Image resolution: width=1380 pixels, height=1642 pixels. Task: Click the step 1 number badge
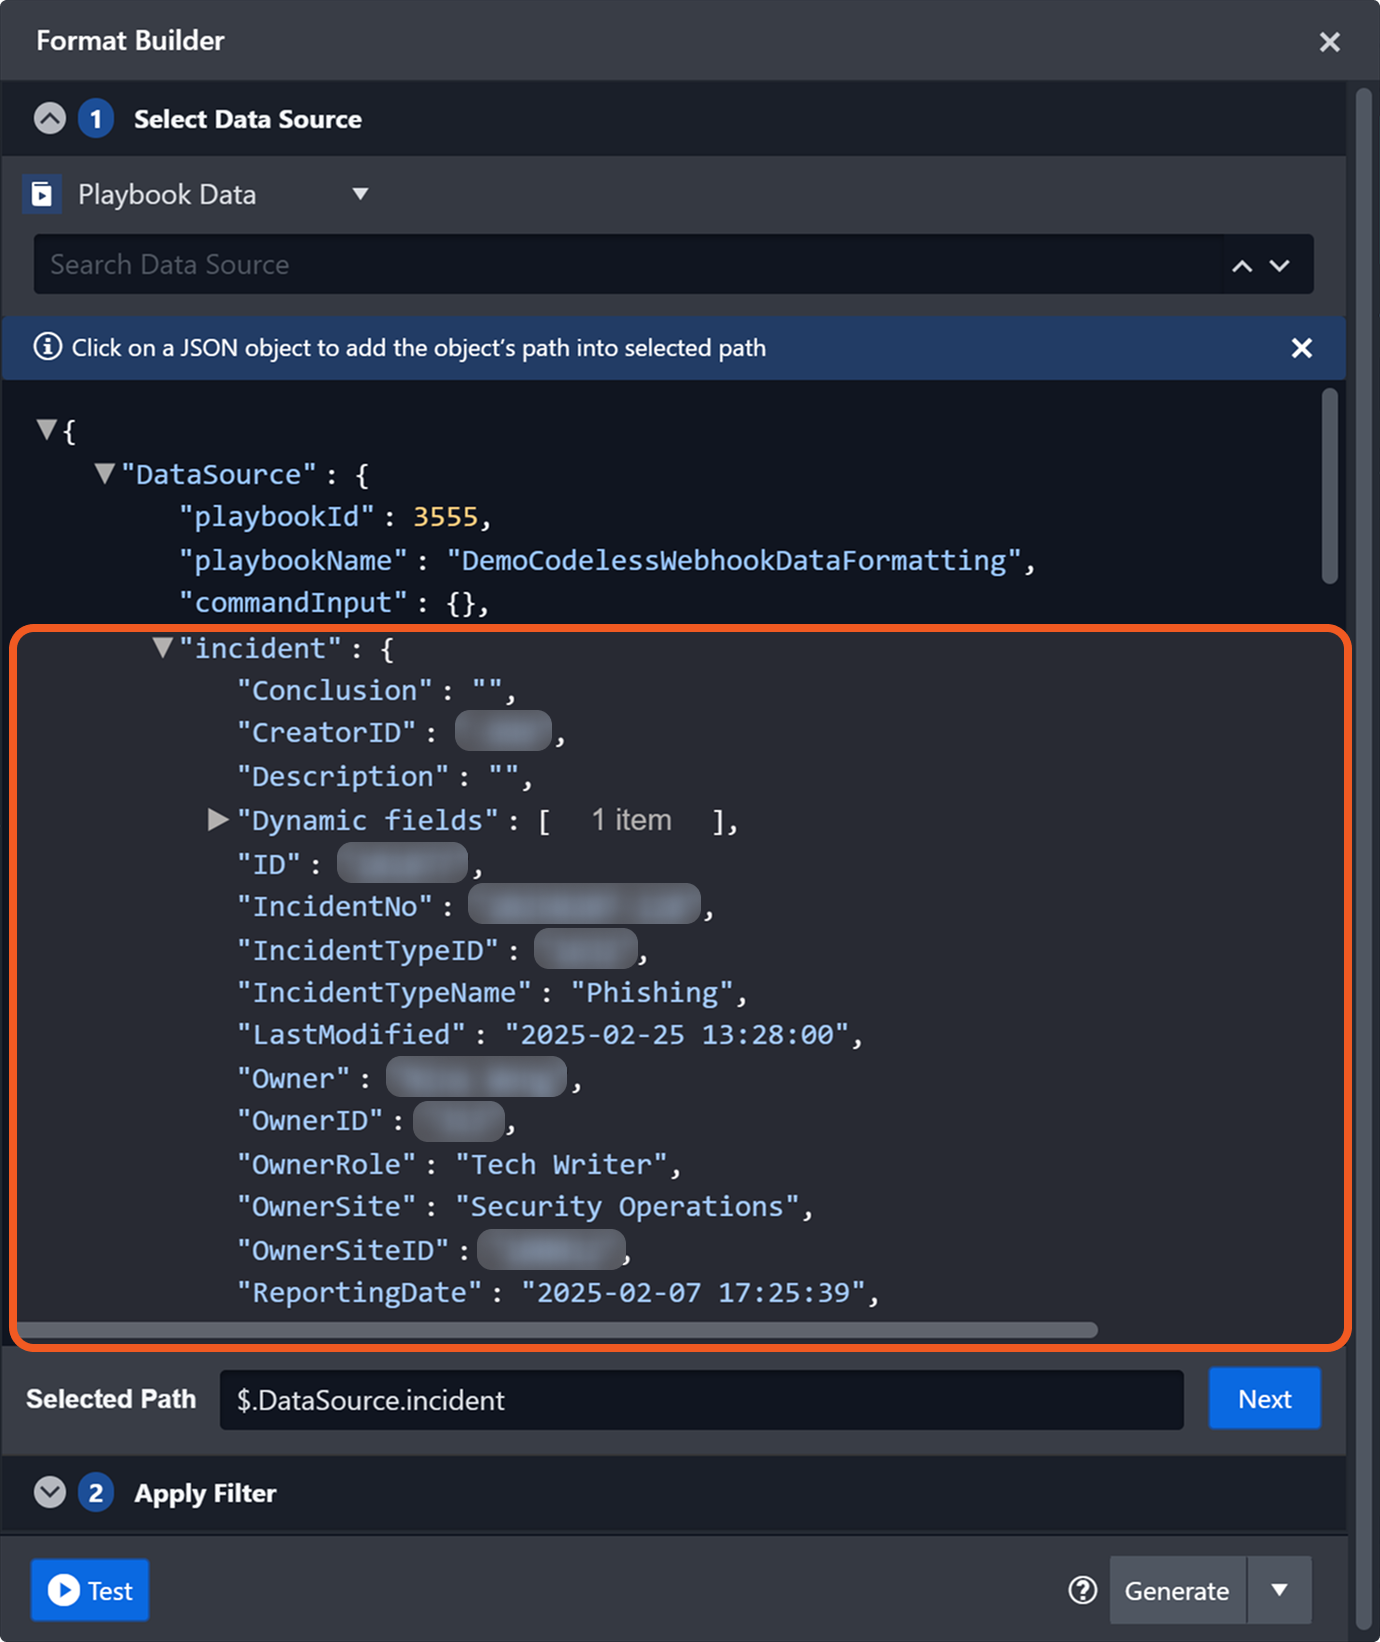tap(96, 119)
